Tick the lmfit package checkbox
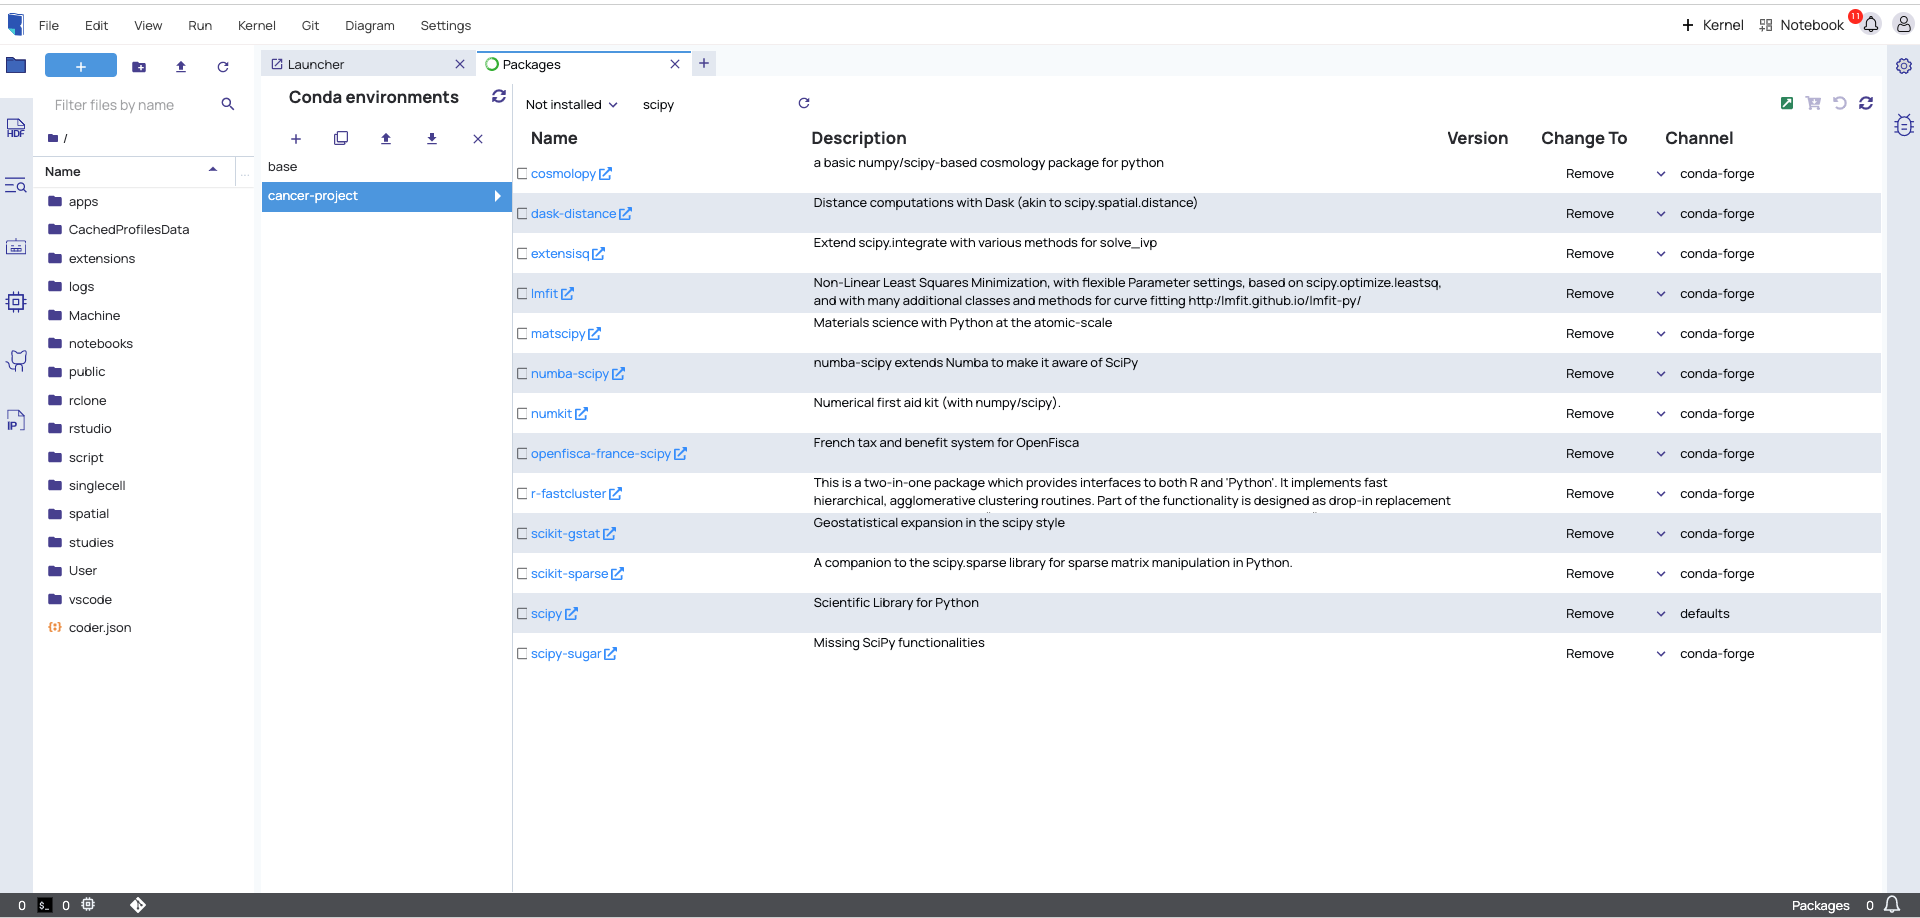 click(x=522, y=293)
